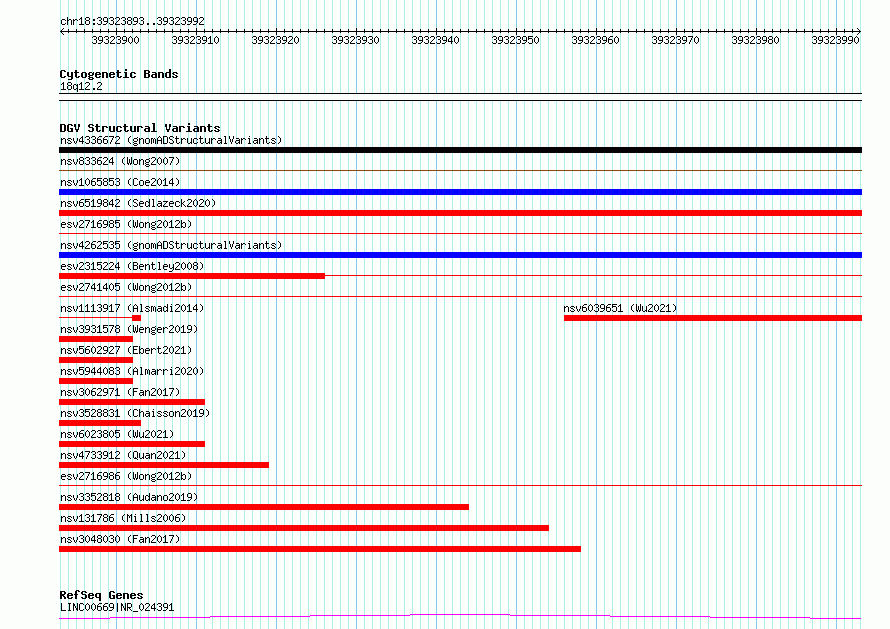Click the nsv4336672 (gnomADStructuralVariants) label
890x629 pixels.
point(171,140)
